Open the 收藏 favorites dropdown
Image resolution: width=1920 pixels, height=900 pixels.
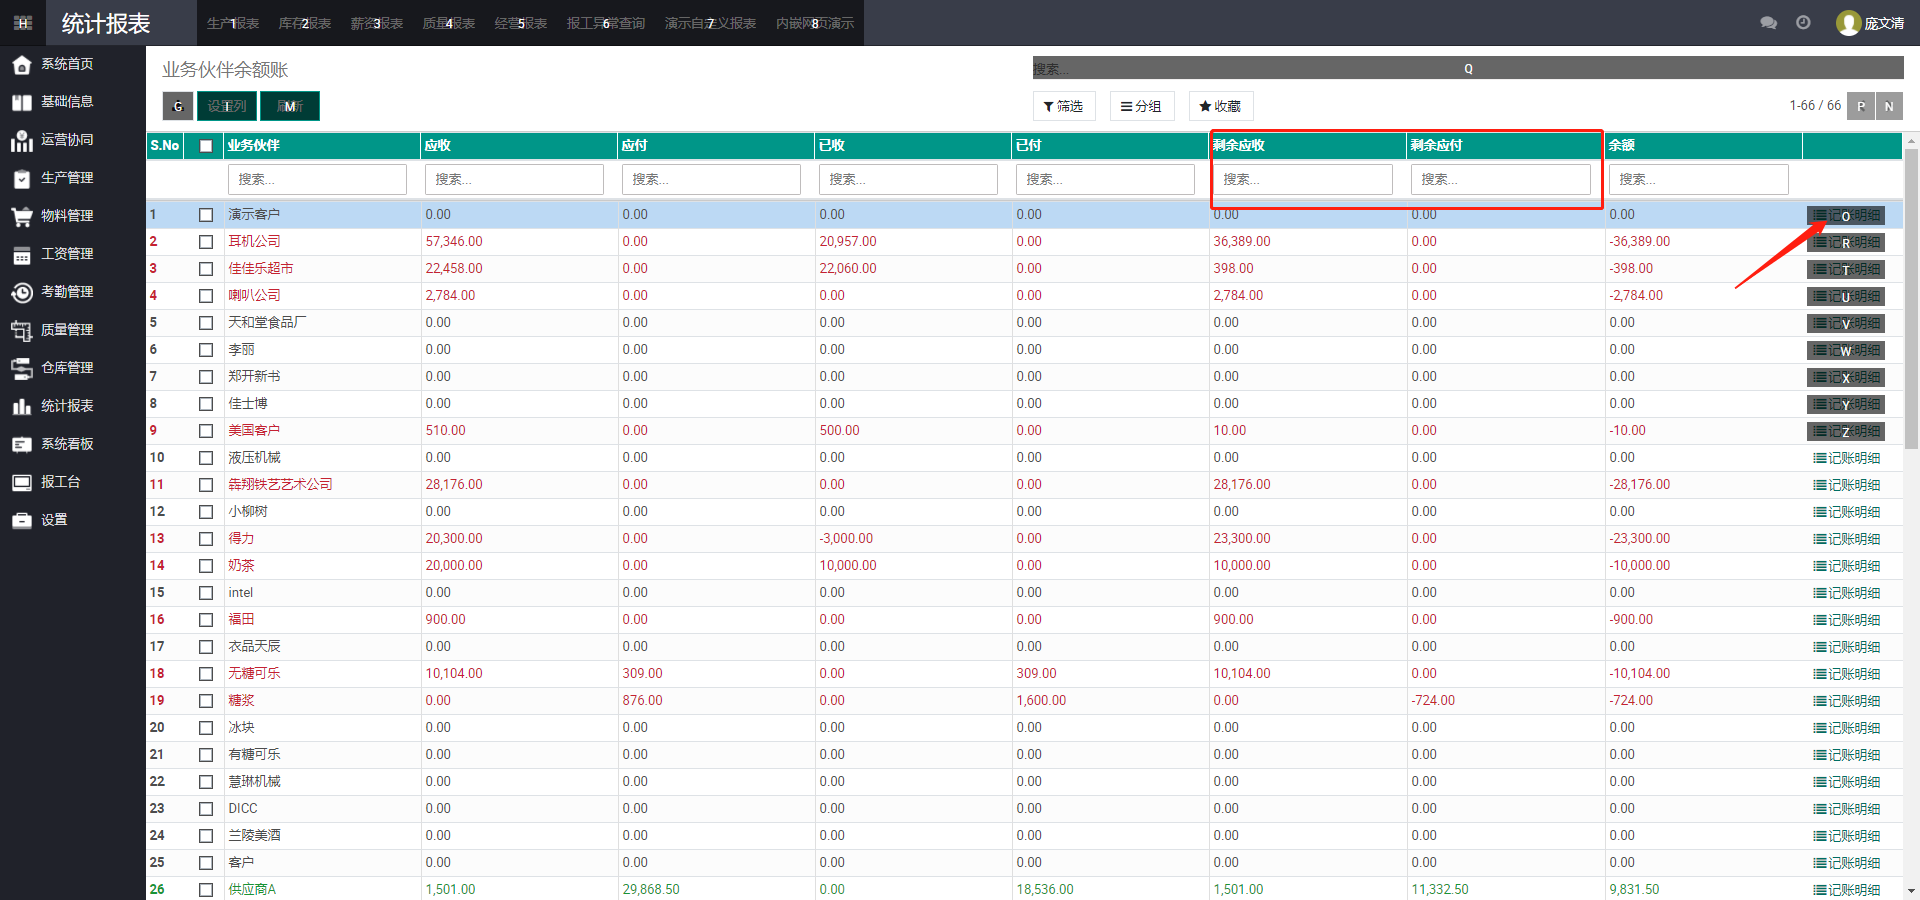coord(1220,106)
